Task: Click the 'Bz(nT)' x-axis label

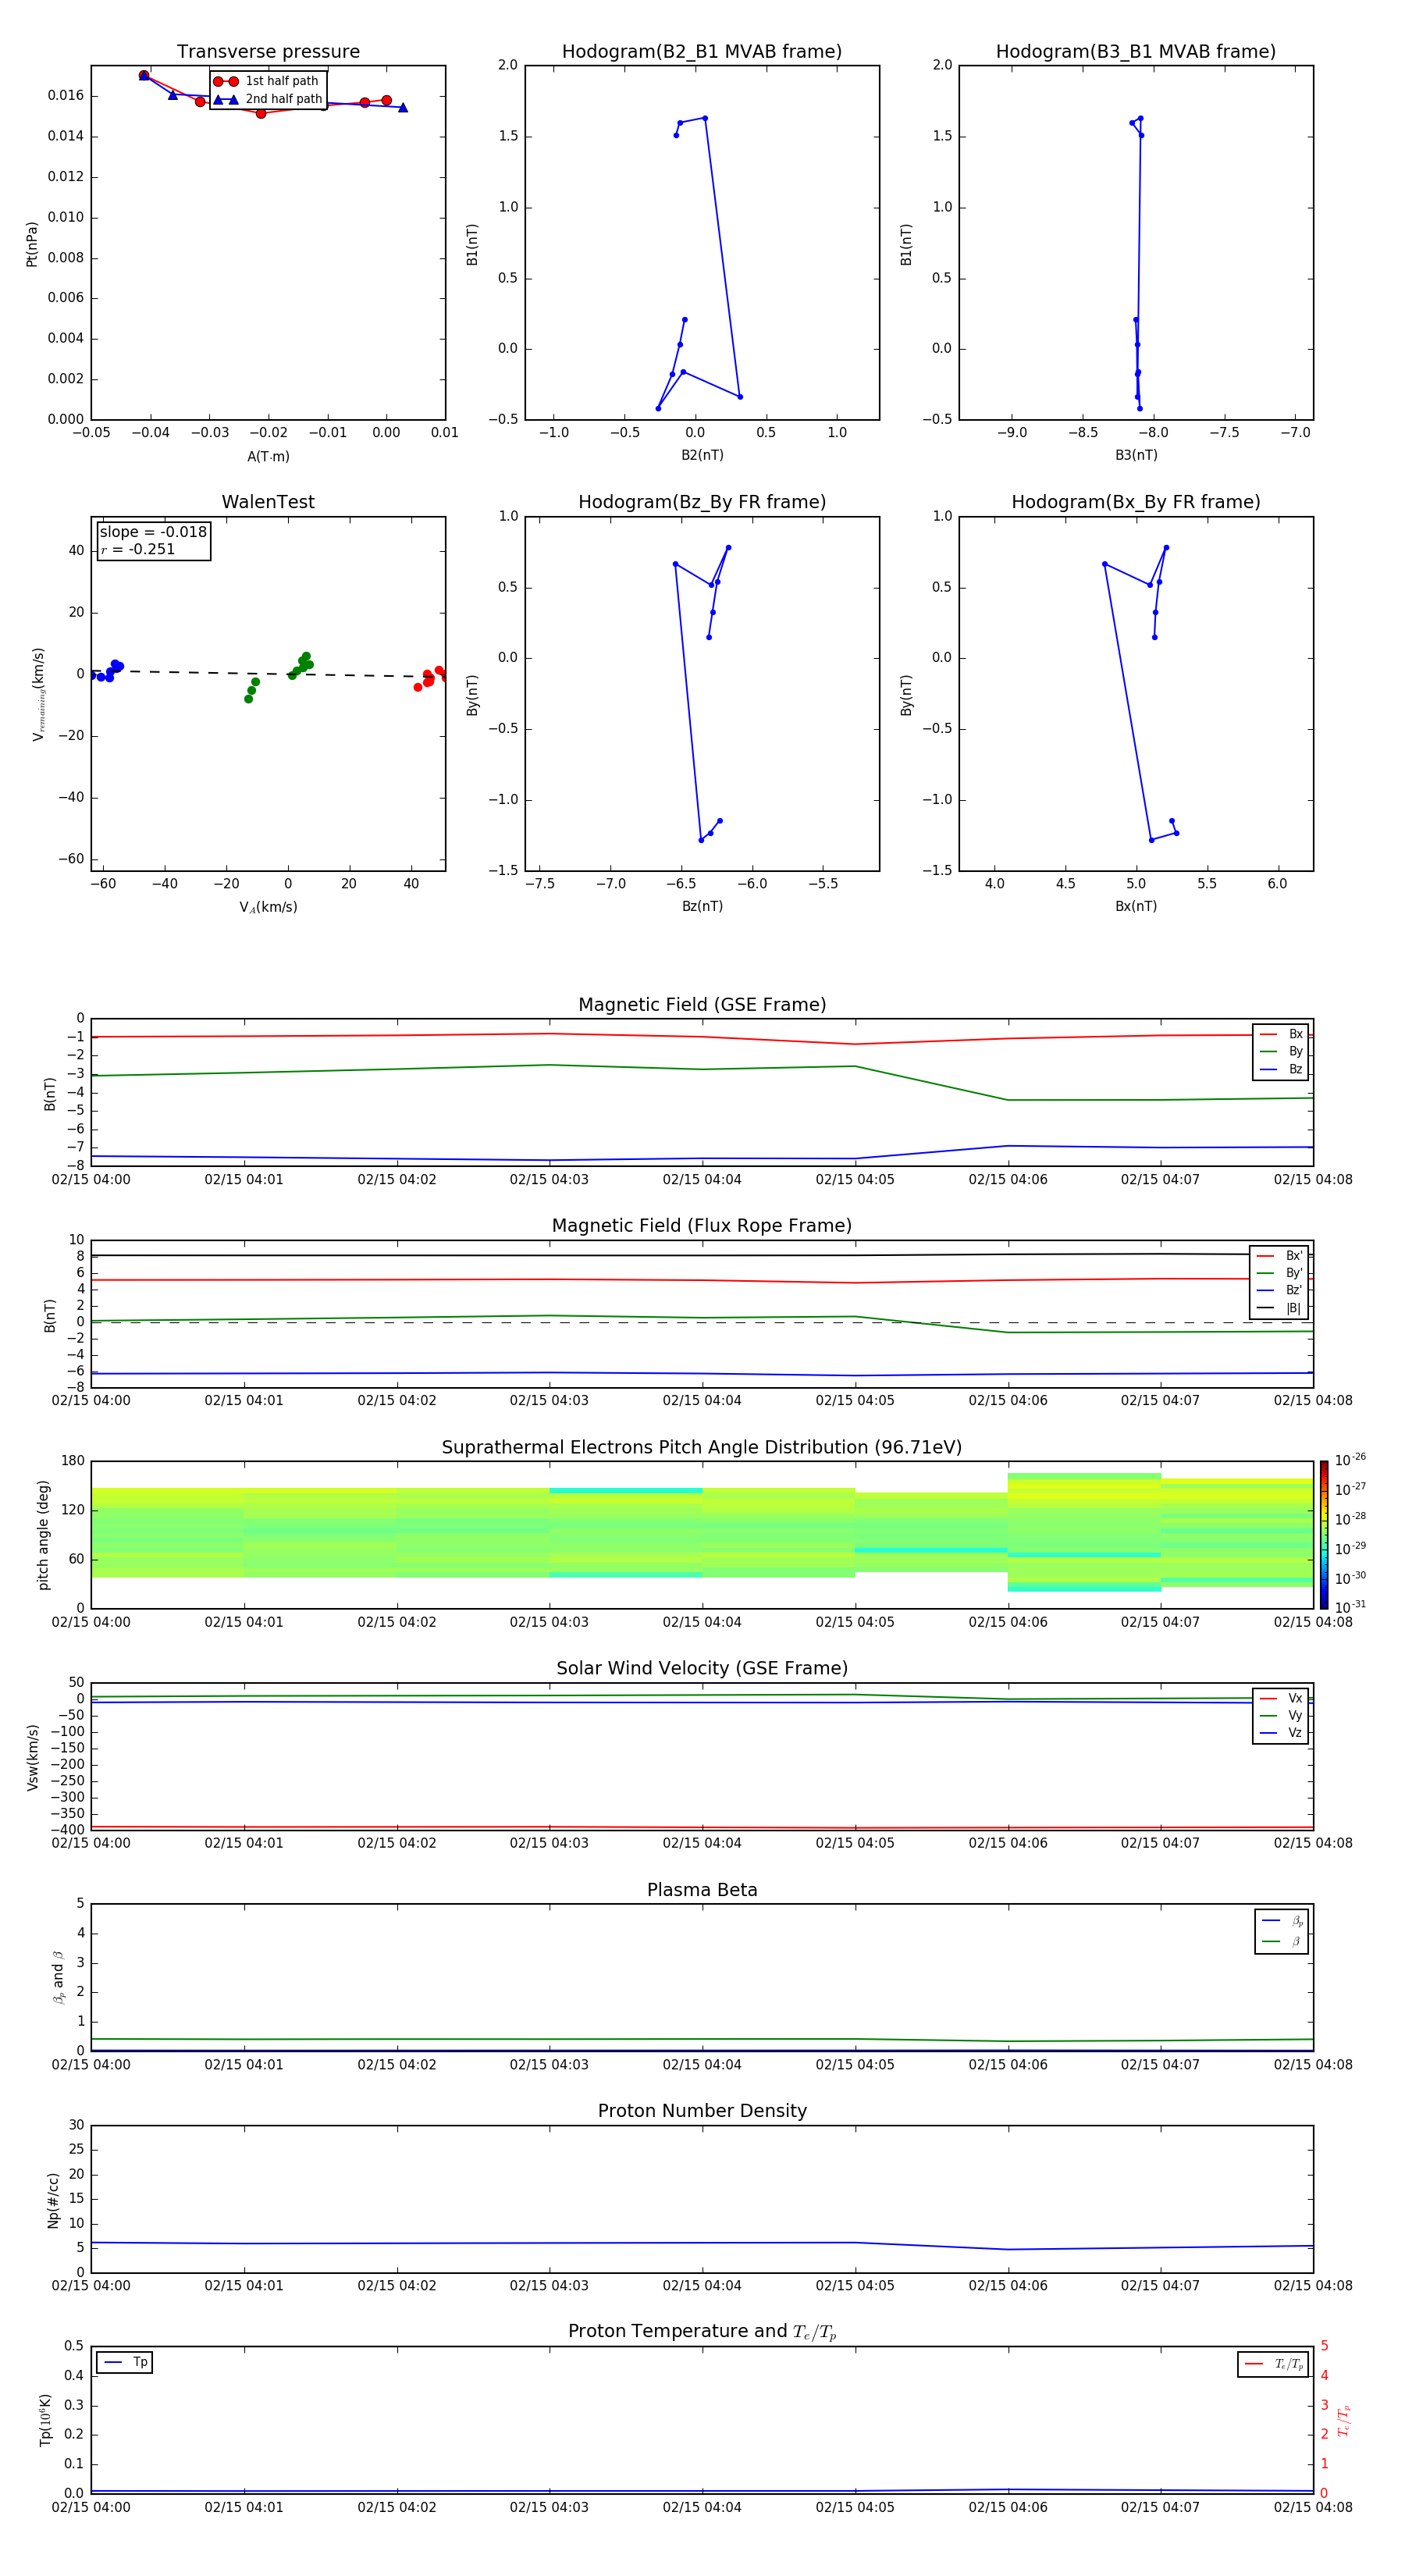Action: point(702,906)
